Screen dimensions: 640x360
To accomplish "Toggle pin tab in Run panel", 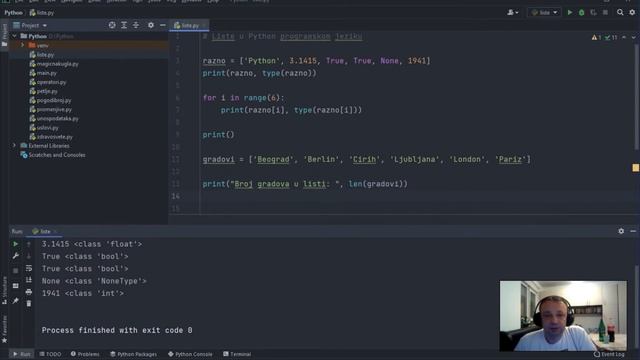I will pyautogui.click(x=16, y=301).
